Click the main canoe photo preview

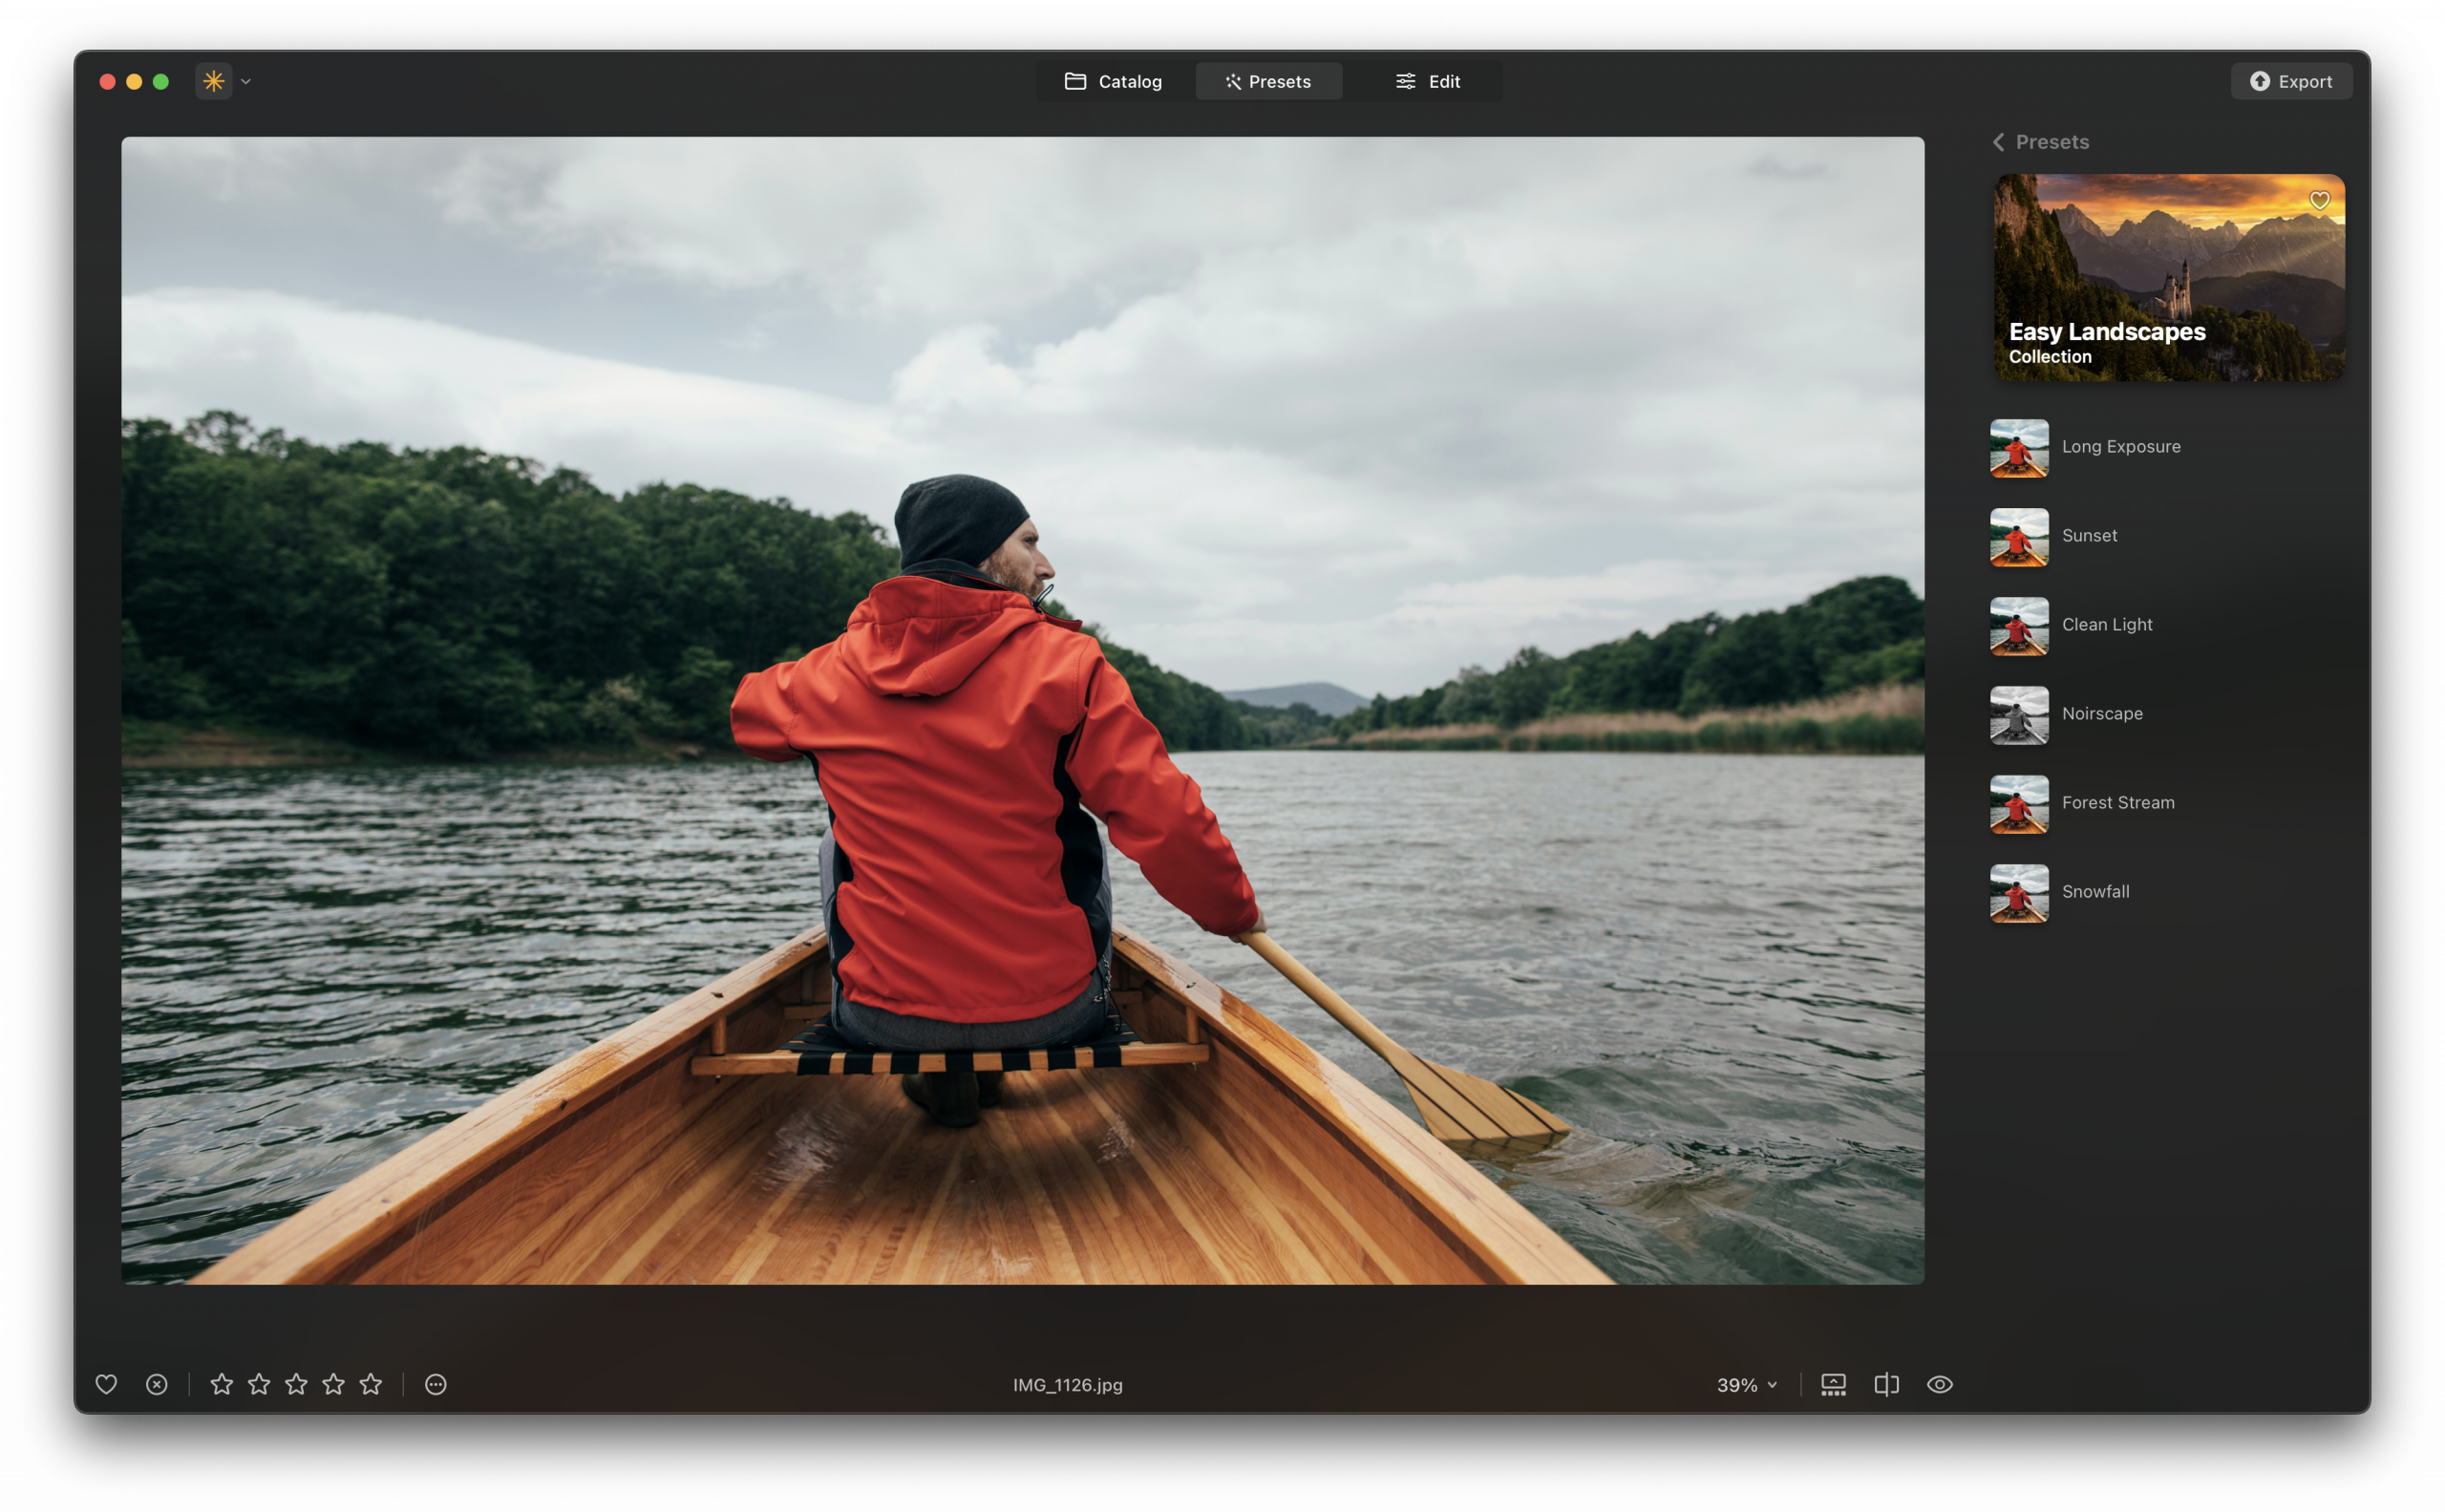pyautogui.click(x=1022, y=710)
